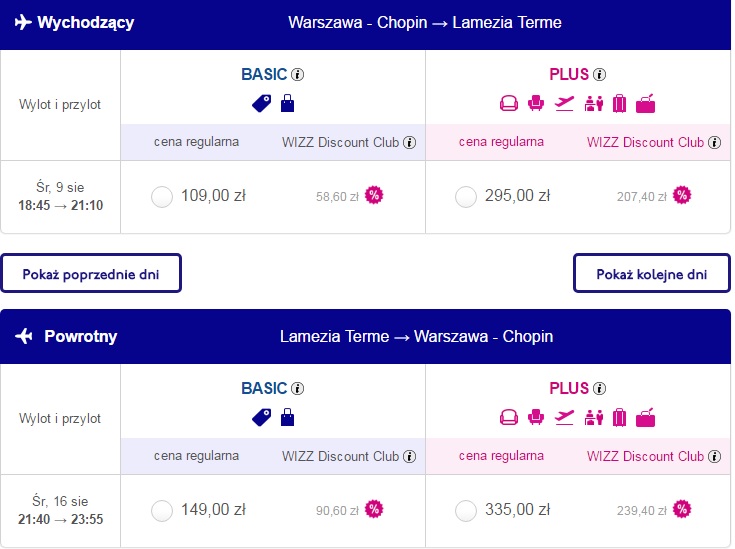Click the seat icon under outbound PLUS
This screenshot has height=549, width=735.
pyautogui.click(x=536, y=103)
